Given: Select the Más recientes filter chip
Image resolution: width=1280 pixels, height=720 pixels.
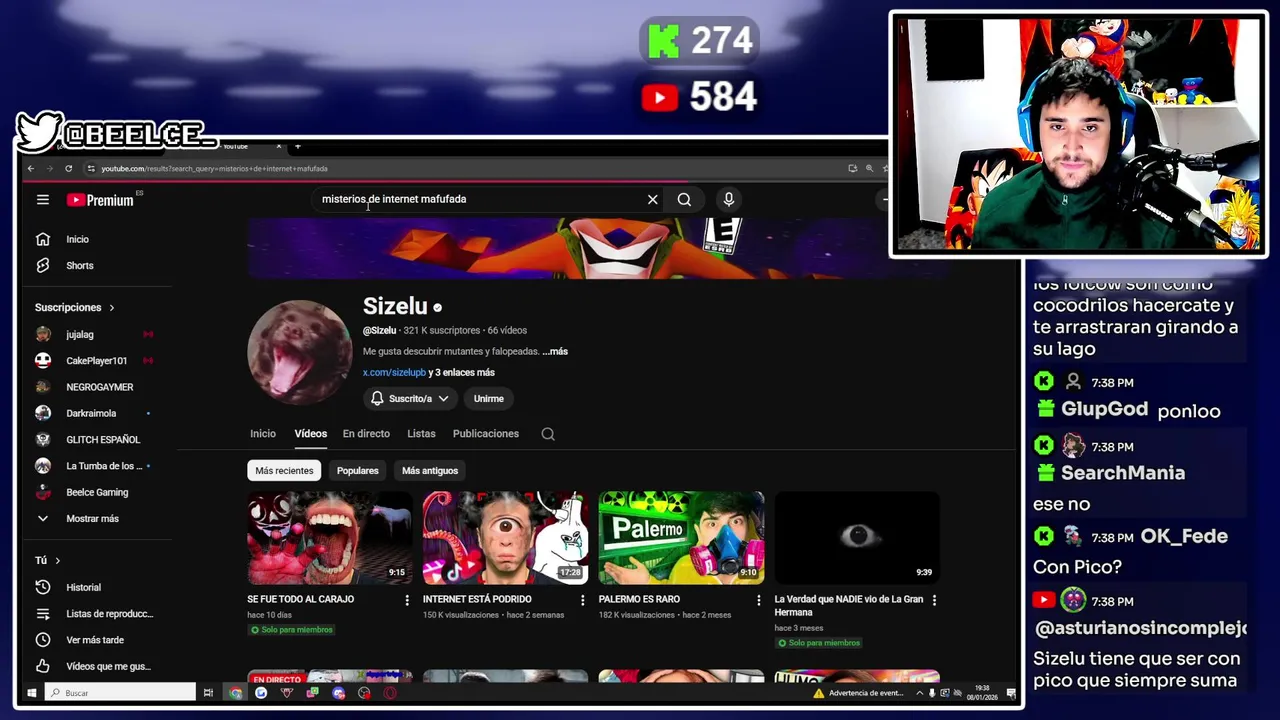Looking at the screenshot, I should click(284, 471).
